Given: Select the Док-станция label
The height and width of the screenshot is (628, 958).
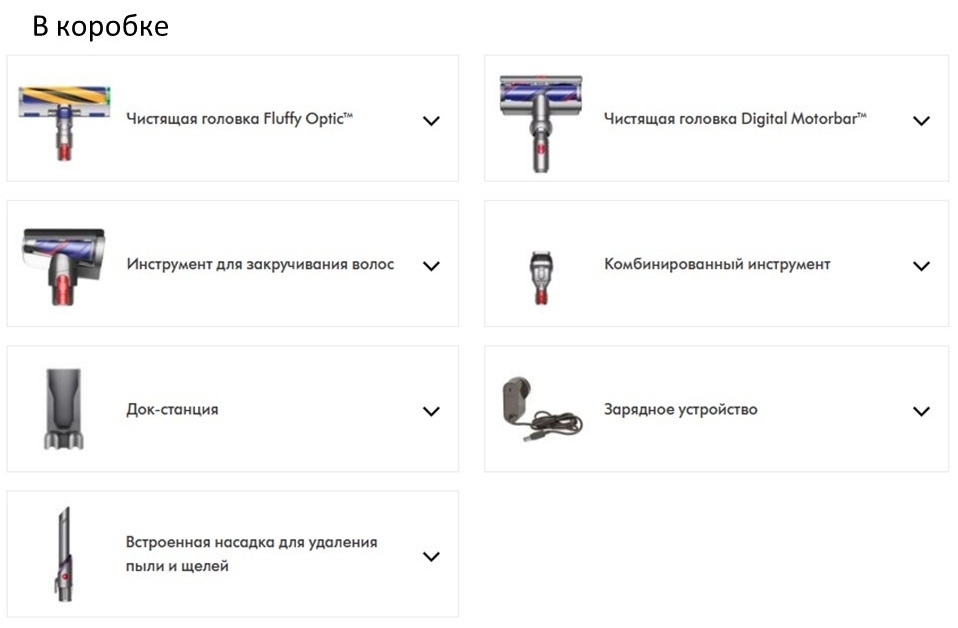Looking at the screenshot, I should click(172, 409).
